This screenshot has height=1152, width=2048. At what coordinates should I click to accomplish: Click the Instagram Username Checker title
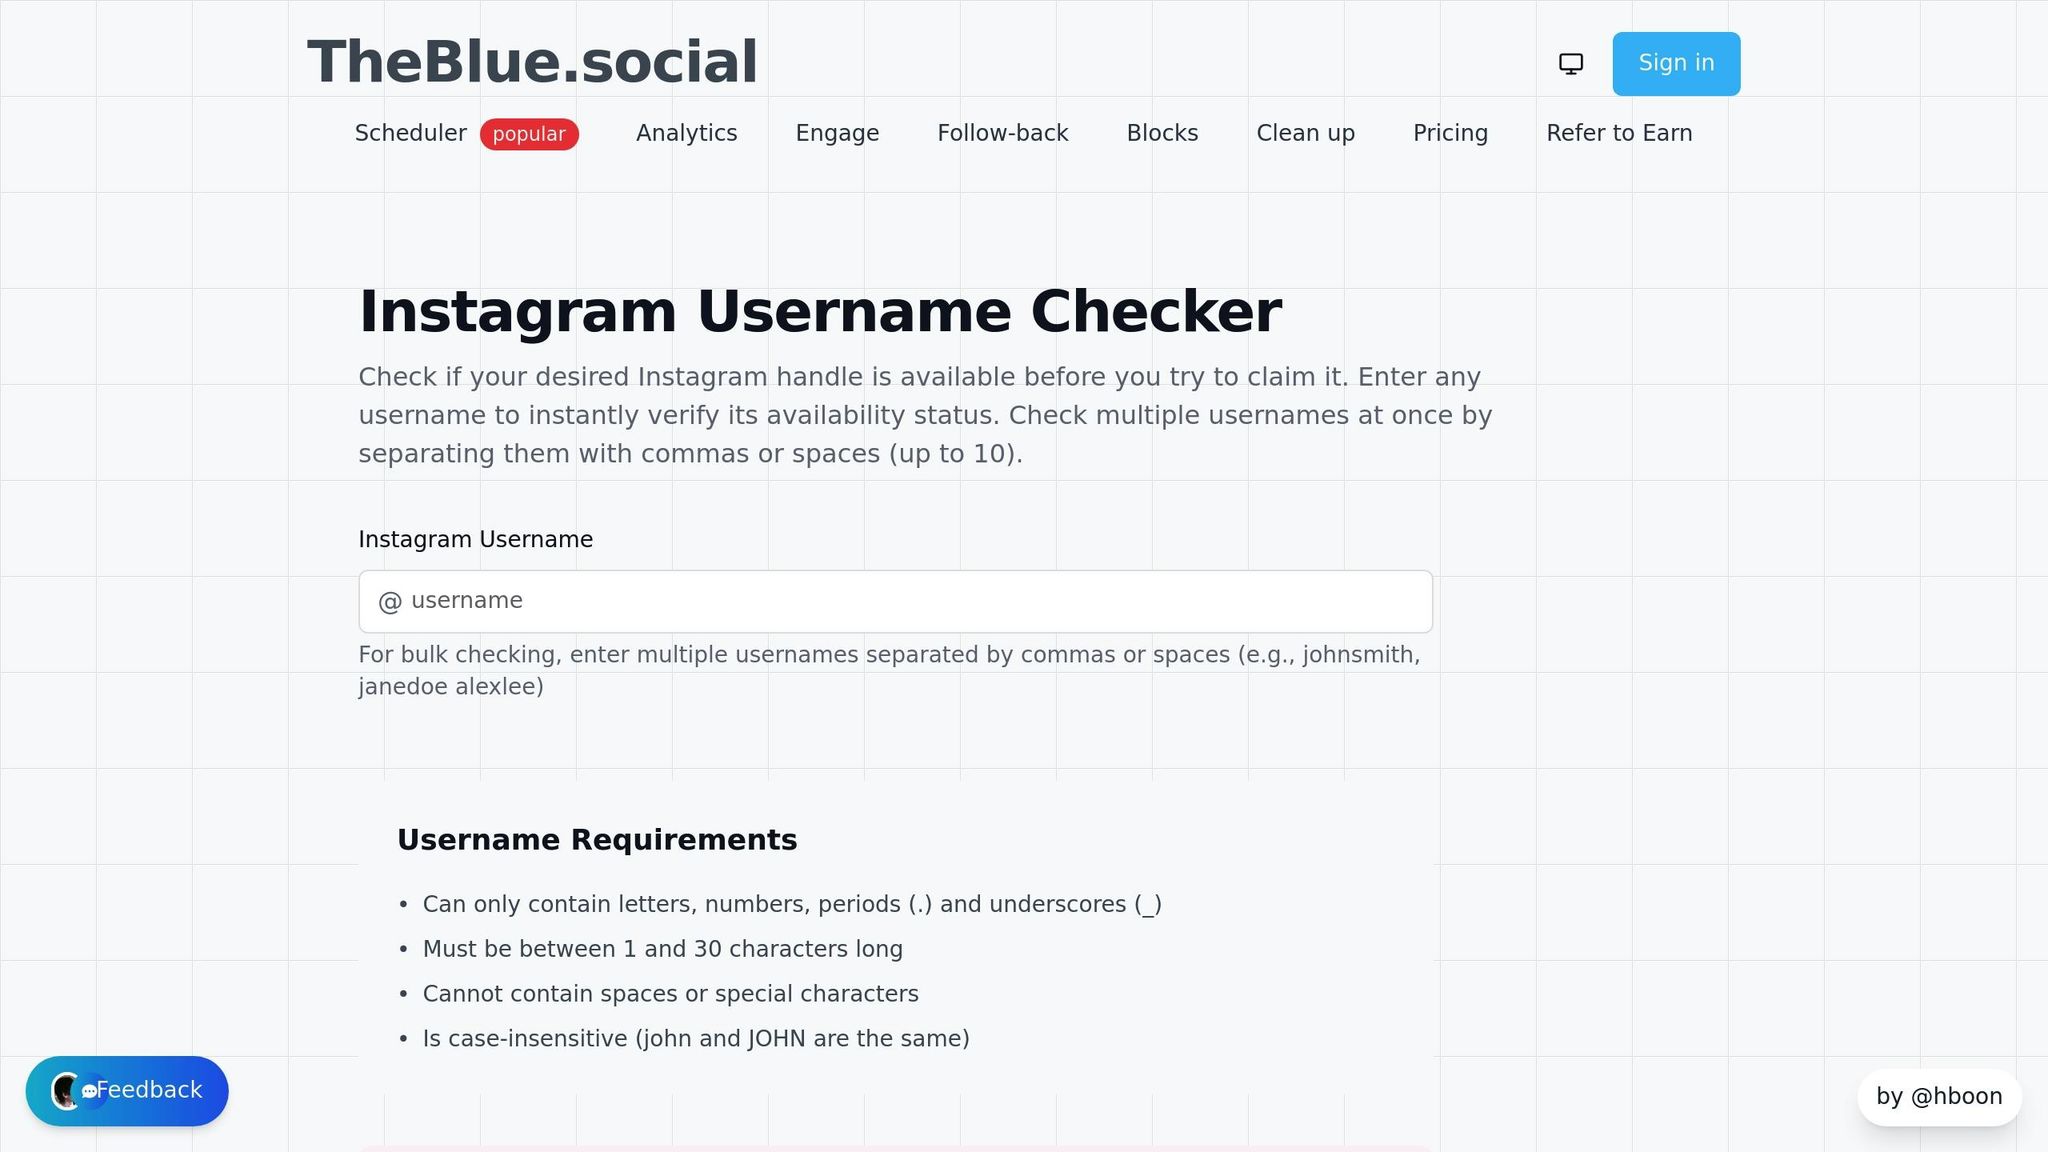(820, 310)
